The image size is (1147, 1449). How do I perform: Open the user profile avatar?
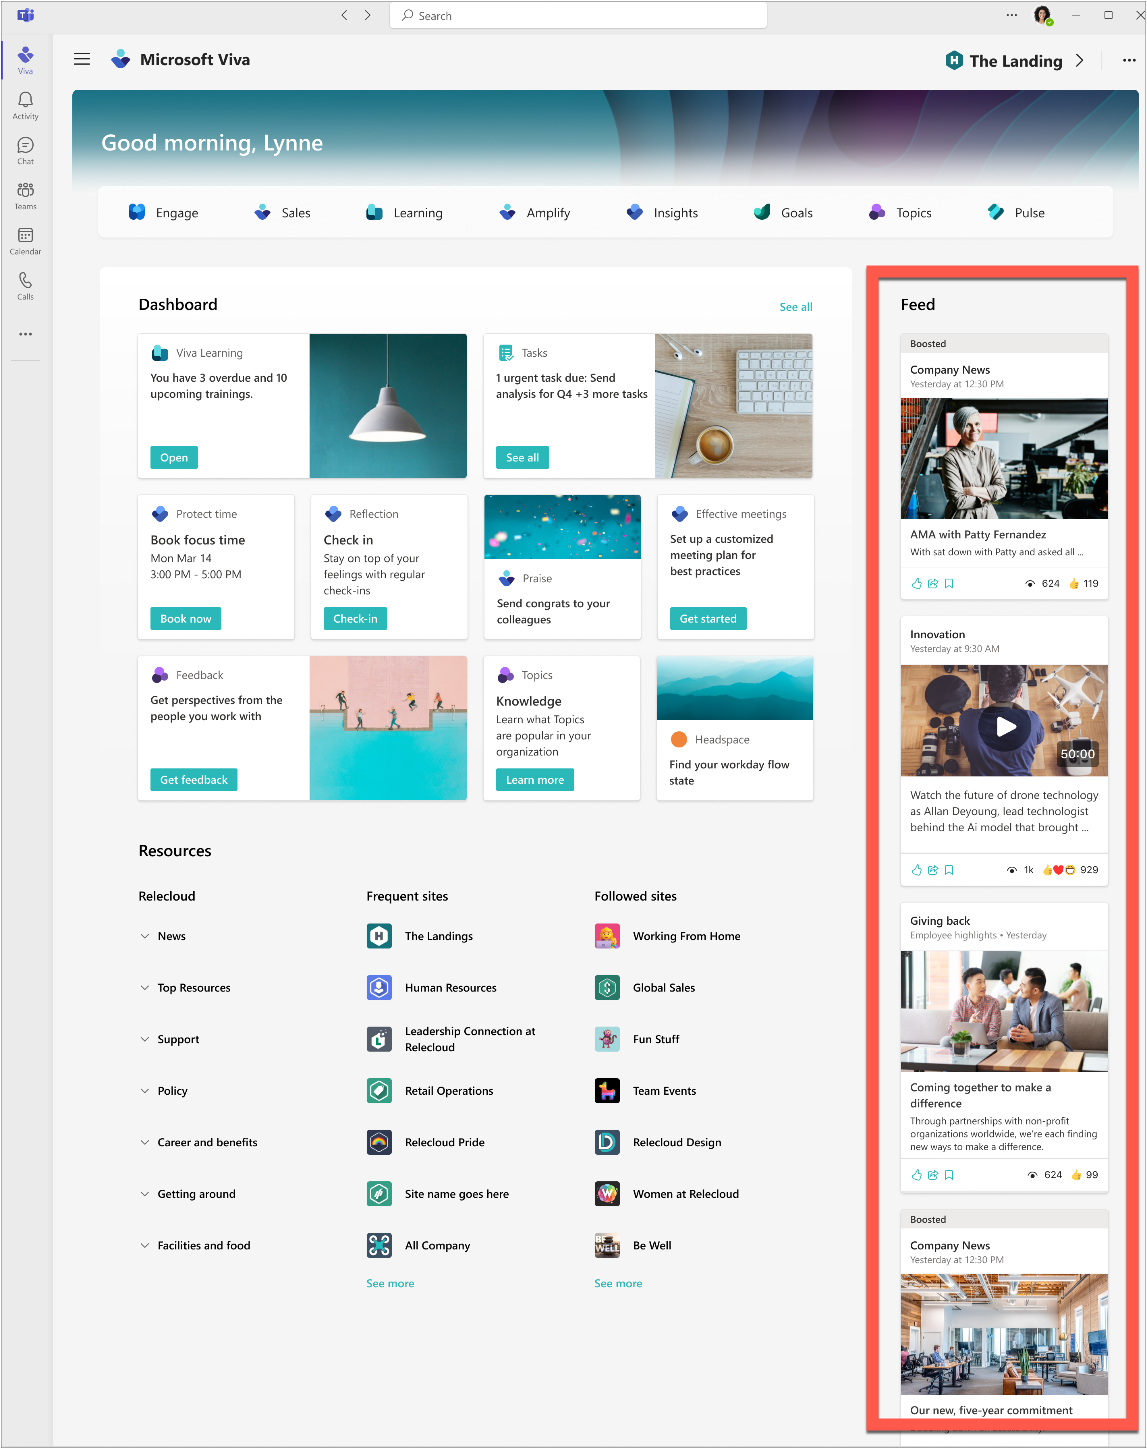point(1043,15)
